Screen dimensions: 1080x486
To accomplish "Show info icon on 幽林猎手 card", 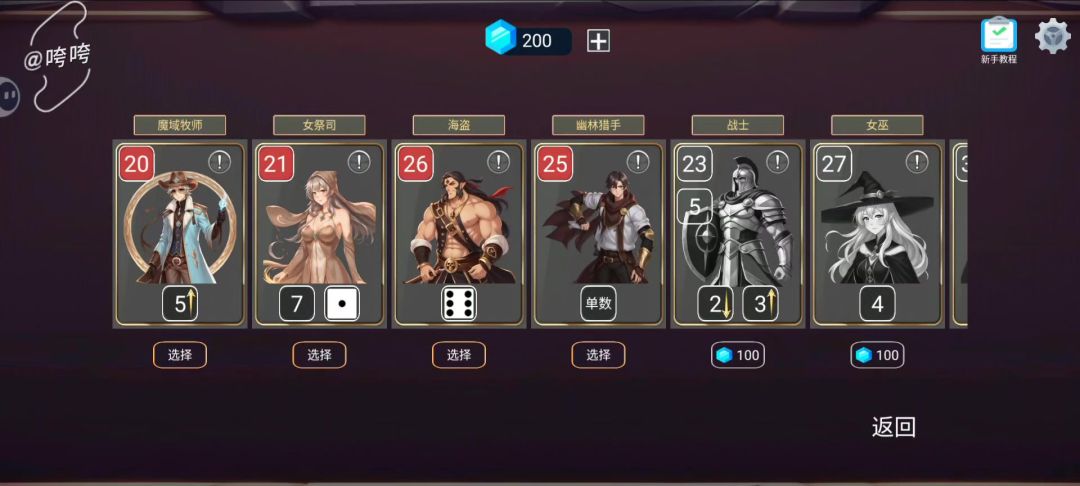I will pos(638,162).
